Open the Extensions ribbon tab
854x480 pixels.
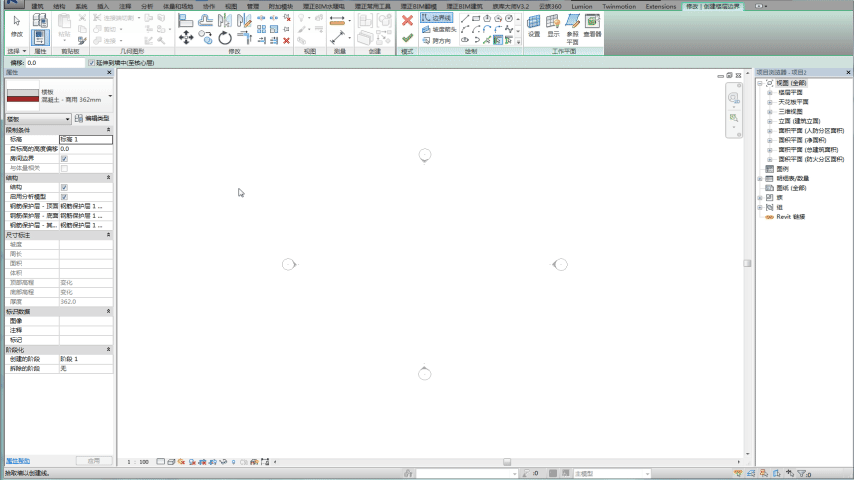[x=661, y=7]
